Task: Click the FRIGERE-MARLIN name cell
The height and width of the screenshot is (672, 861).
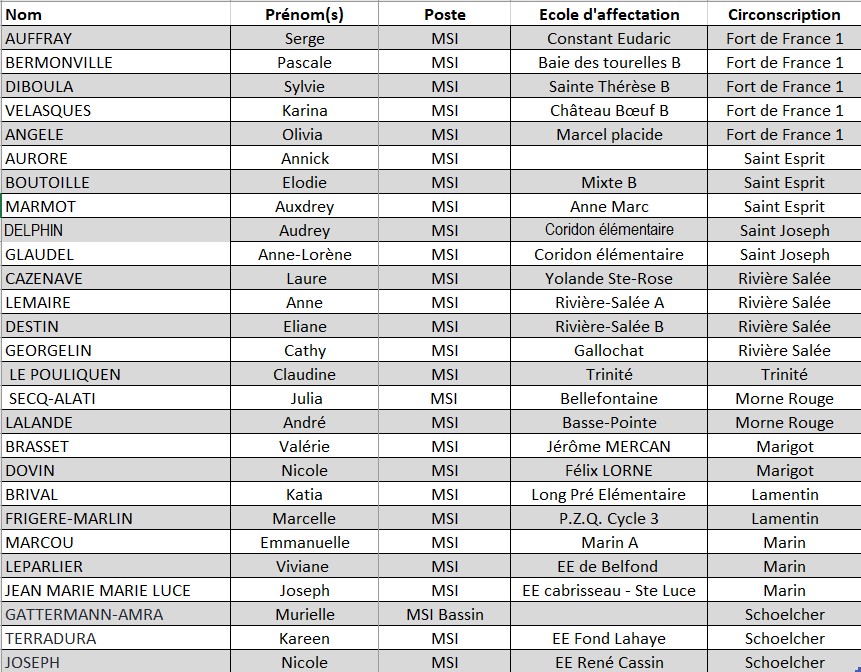Action: click(x=116, y=518)
